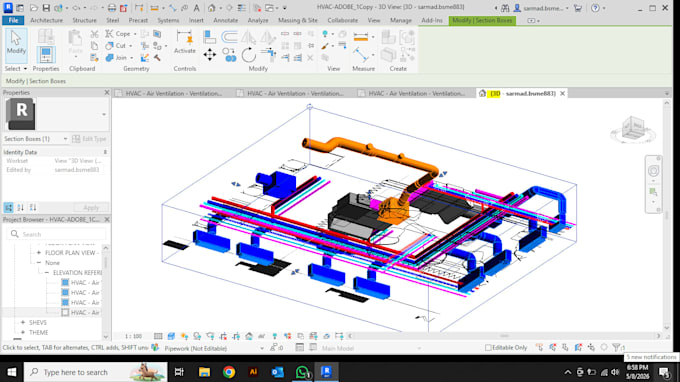
Task: Click the Steering Wheel on the navigation bar
Action: tap(653, 171)
